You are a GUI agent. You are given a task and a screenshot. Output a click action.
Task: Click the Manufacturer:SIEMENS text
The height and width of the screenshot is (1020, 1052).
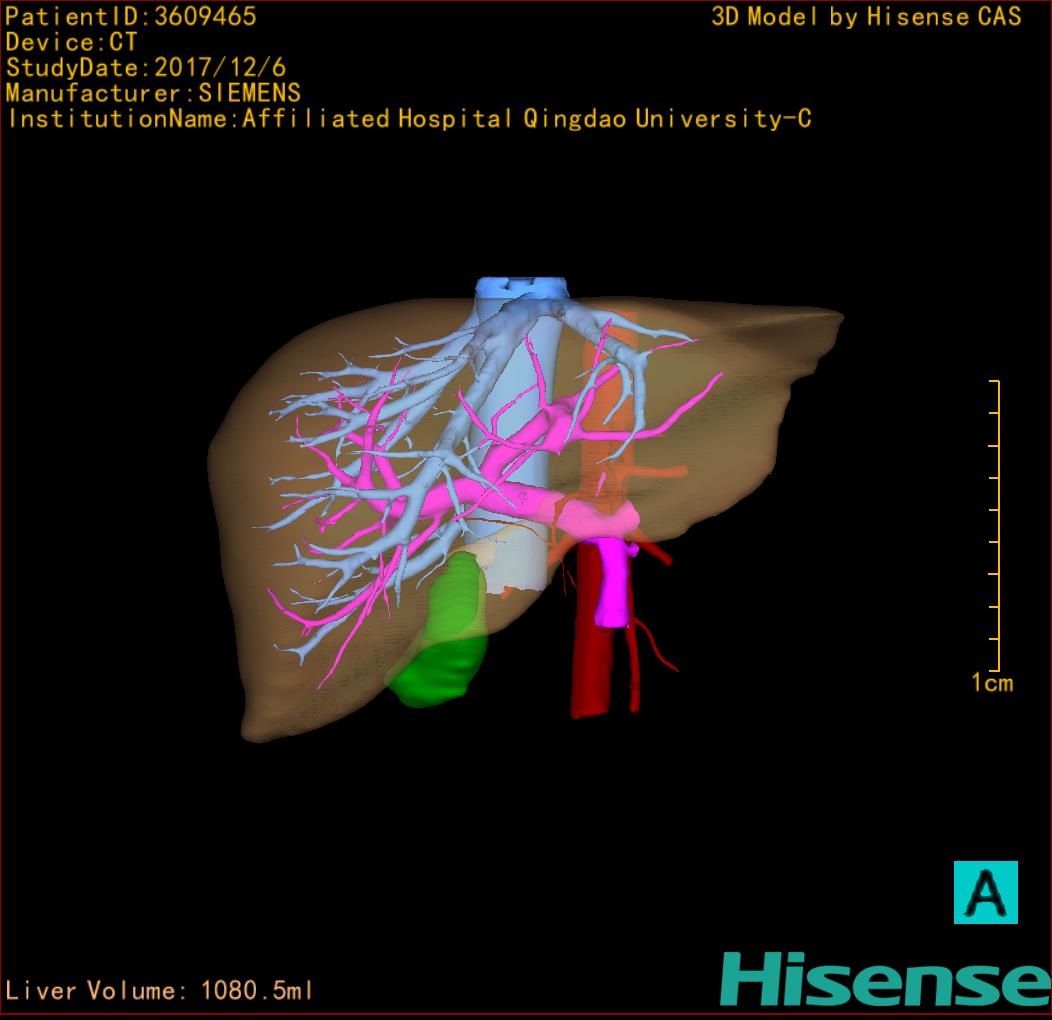point(153,93)
